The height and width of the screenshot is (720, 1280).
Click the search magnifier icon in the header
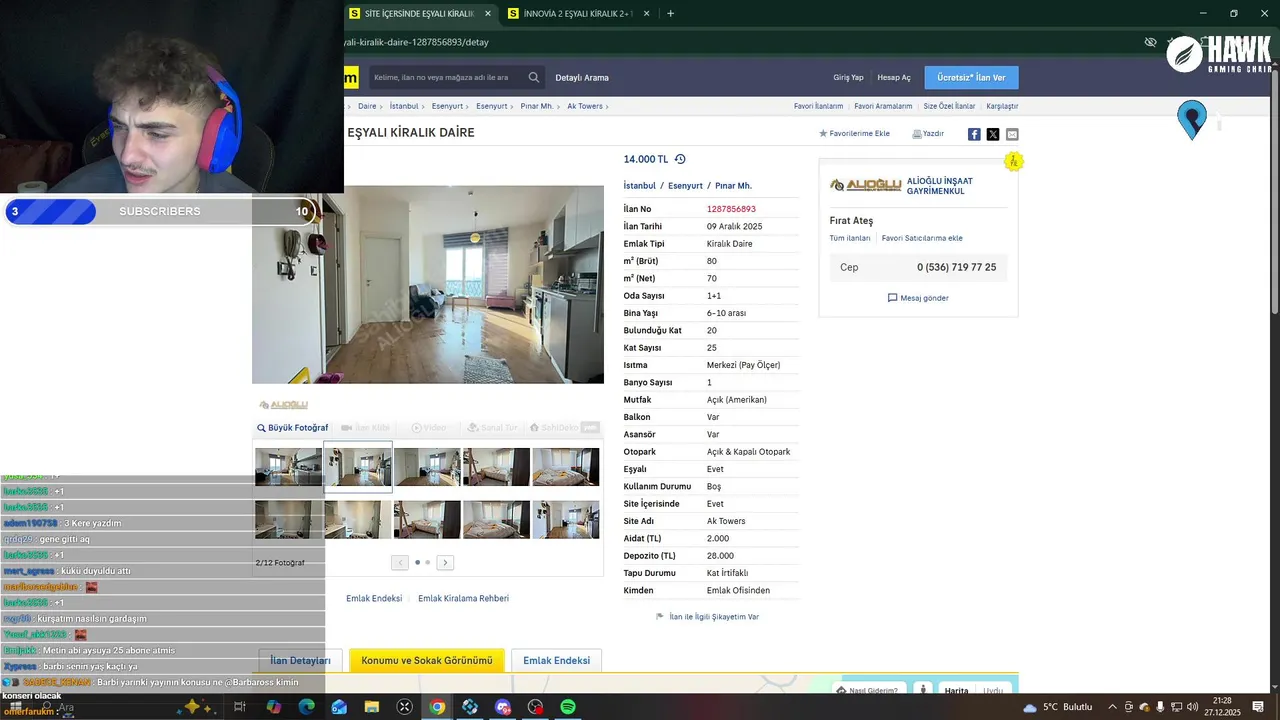[534, 77]
